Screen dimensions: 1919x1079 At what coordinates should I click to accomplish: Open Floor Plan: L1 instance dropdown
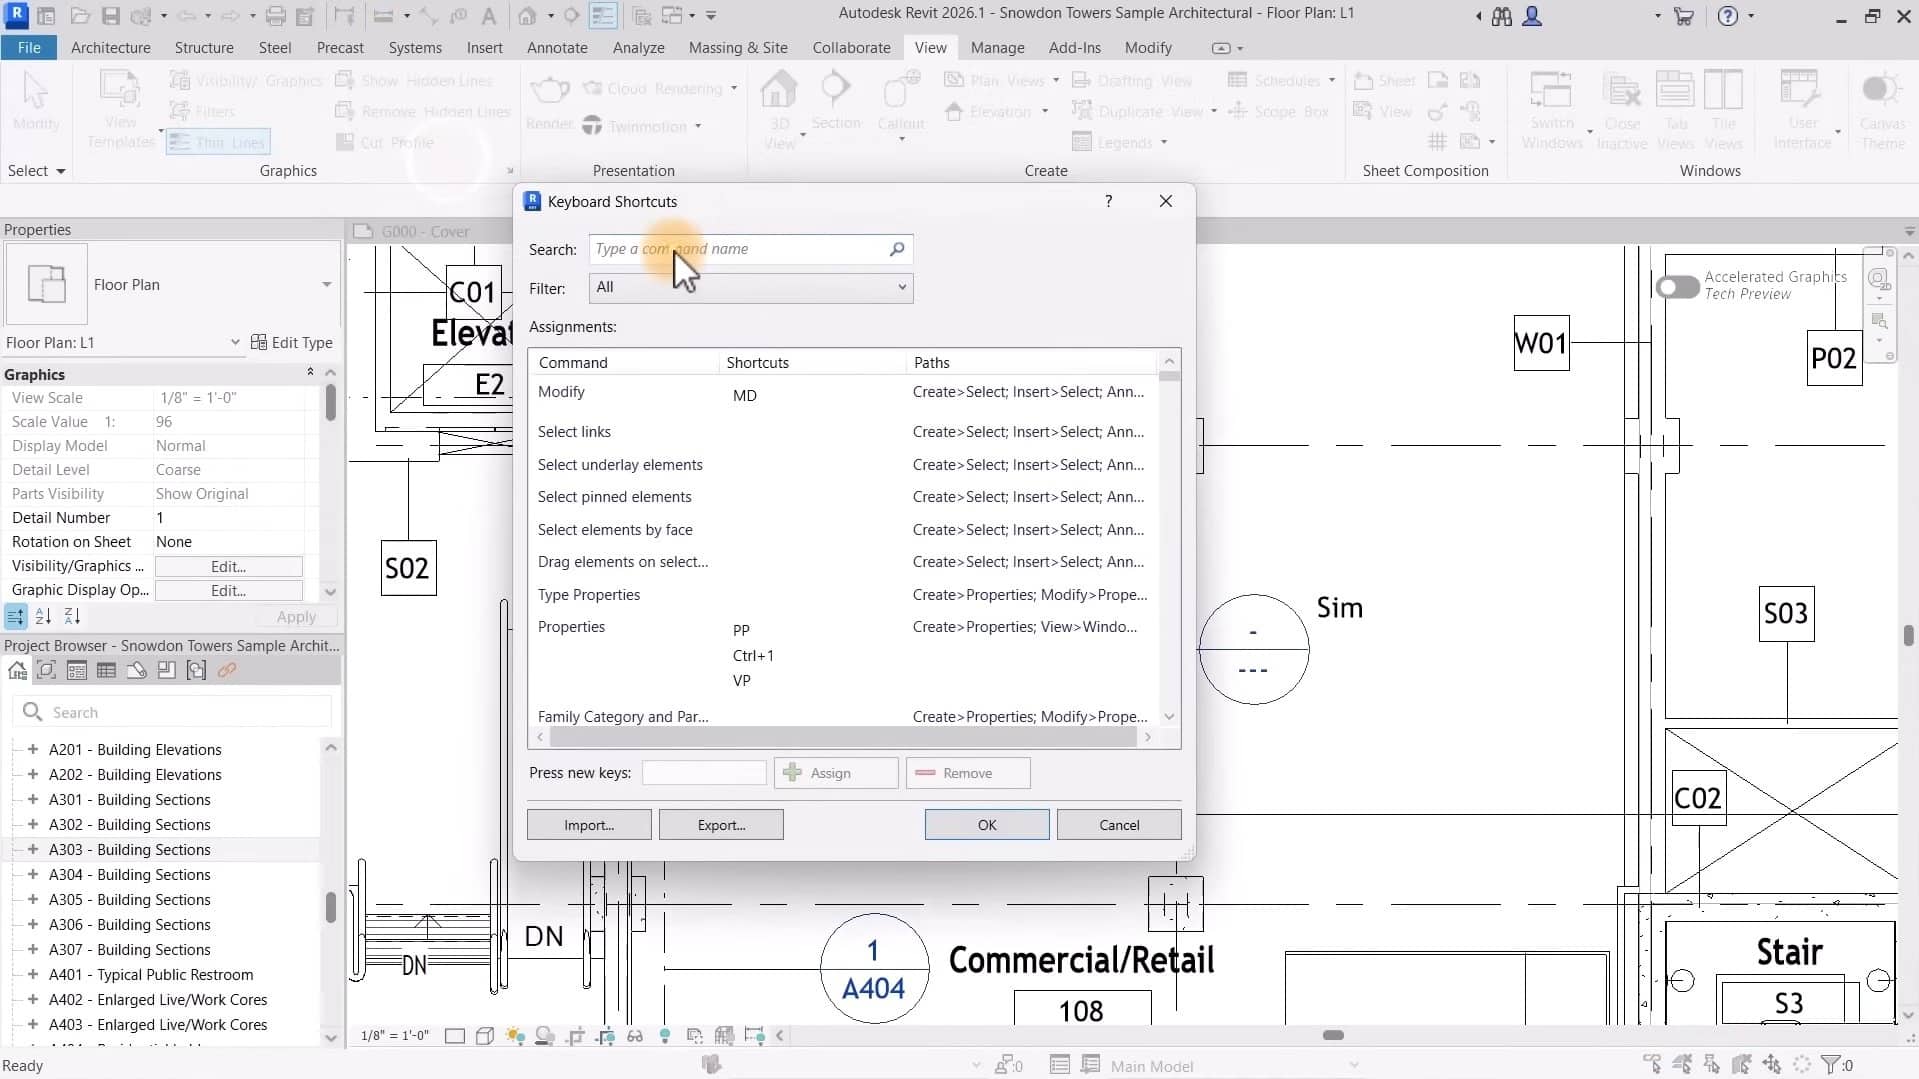(x=235, y=342)
